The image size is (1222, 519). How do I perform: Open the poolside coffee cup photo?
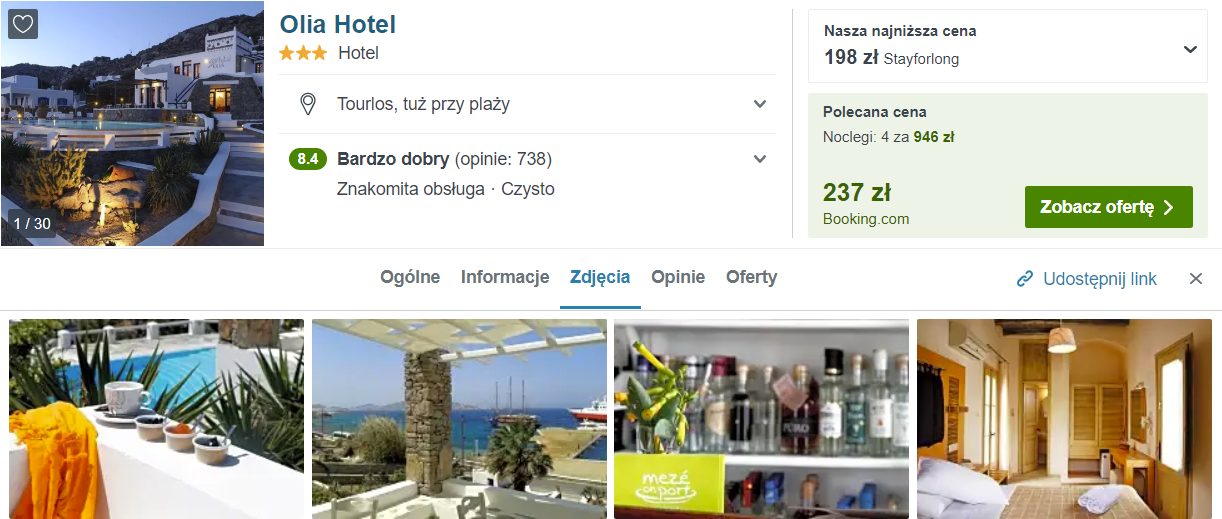coord(156,419)
